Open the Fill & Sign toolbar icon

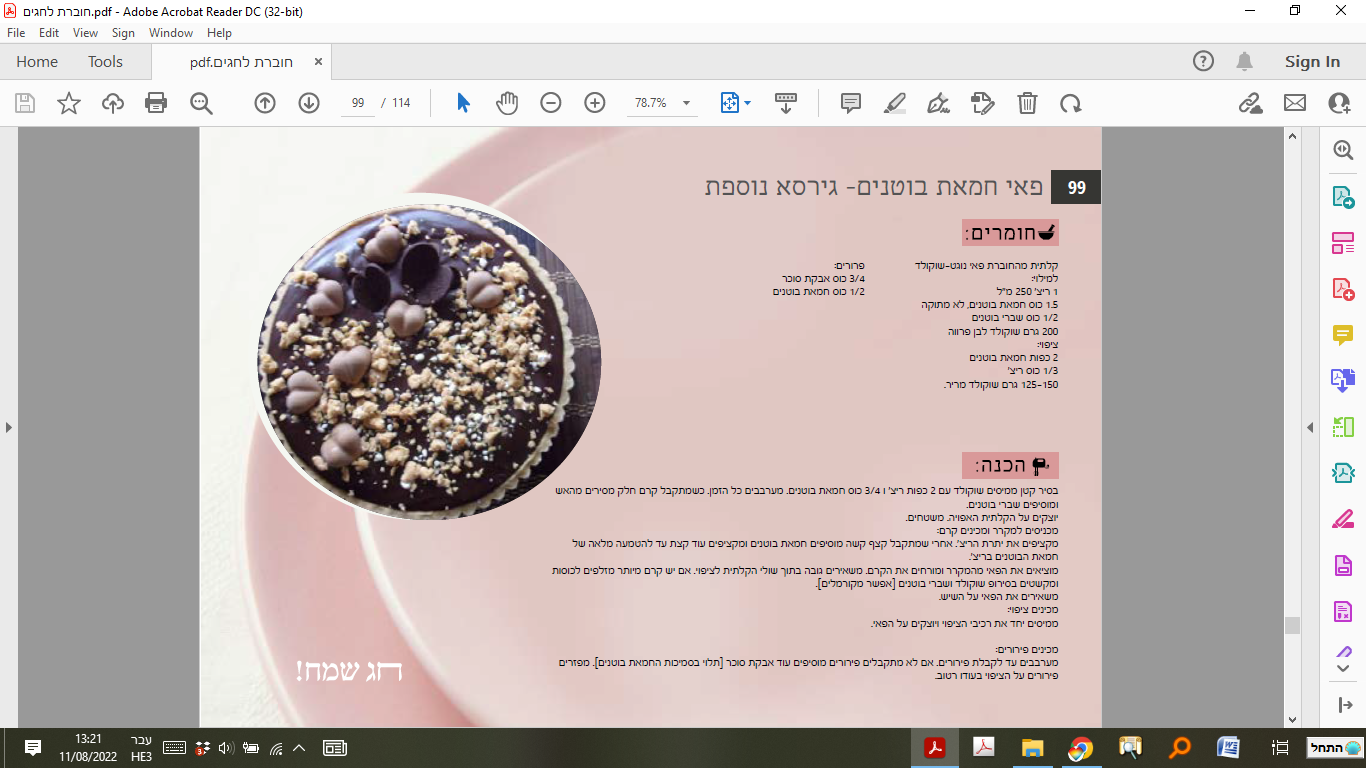(982, 103)
